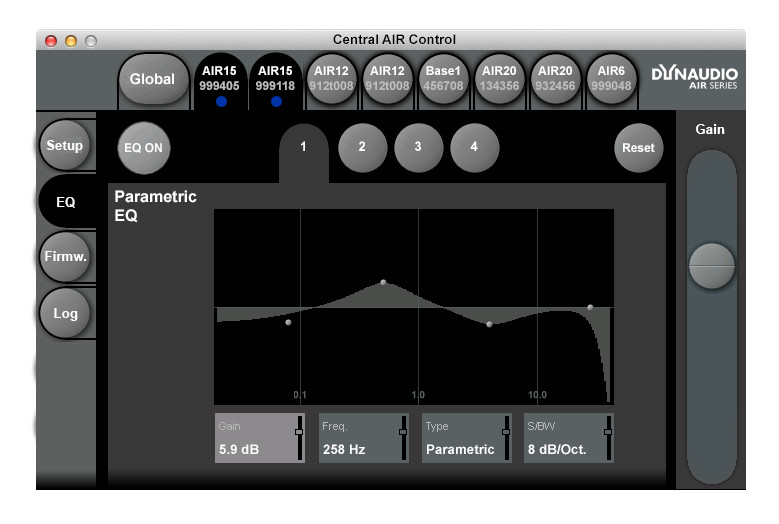Minimize the Central AIR Control window
This screenshot has width=779, height=524.
71,41
